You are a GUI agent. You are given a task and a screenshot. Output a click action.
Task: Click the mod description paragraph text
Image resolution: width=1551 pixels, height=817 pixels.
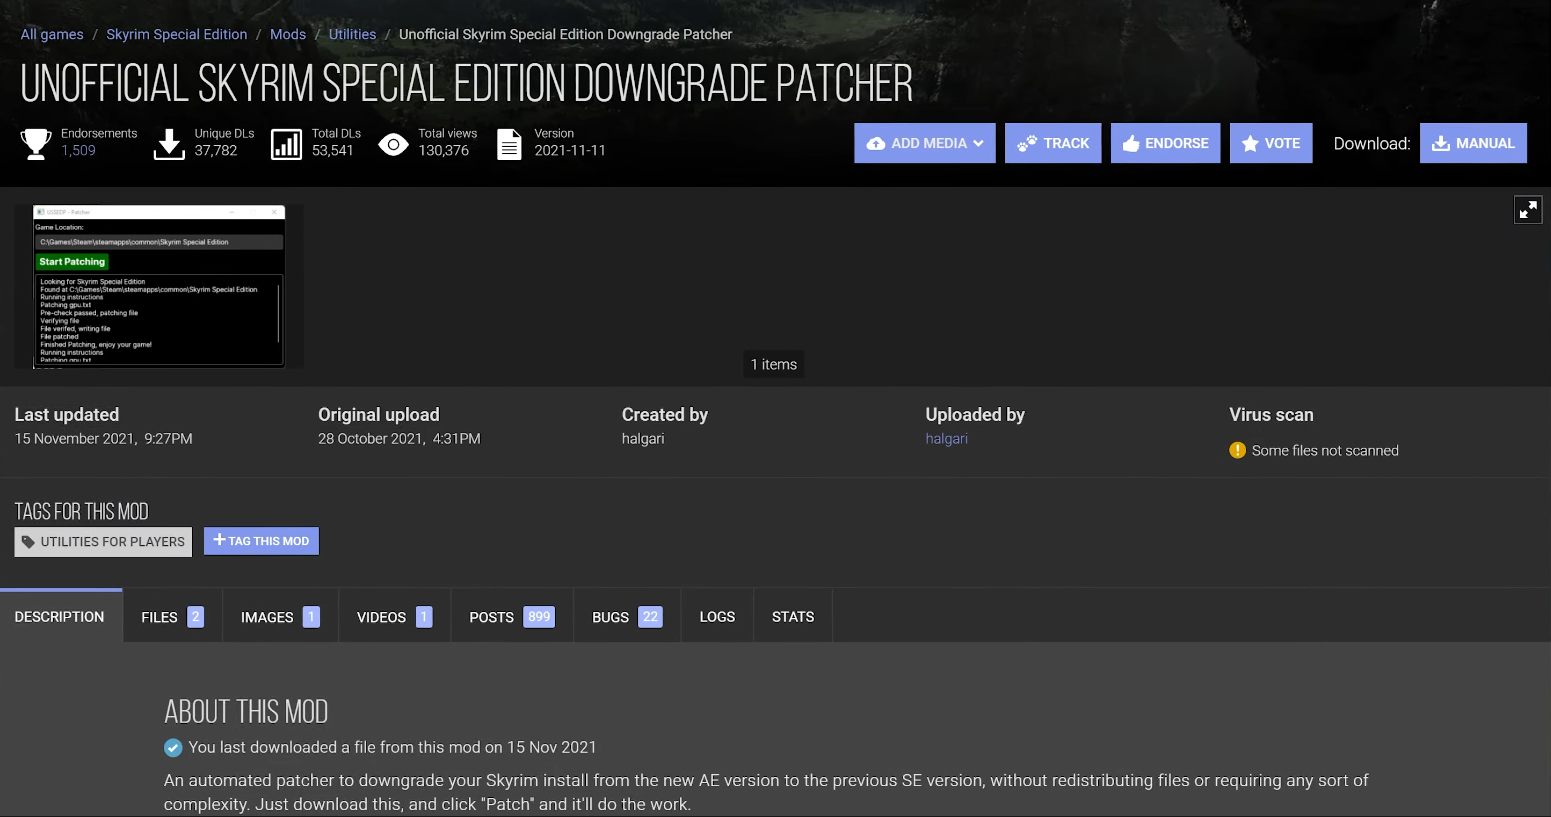pyautogui.click(x=766, y=792)
